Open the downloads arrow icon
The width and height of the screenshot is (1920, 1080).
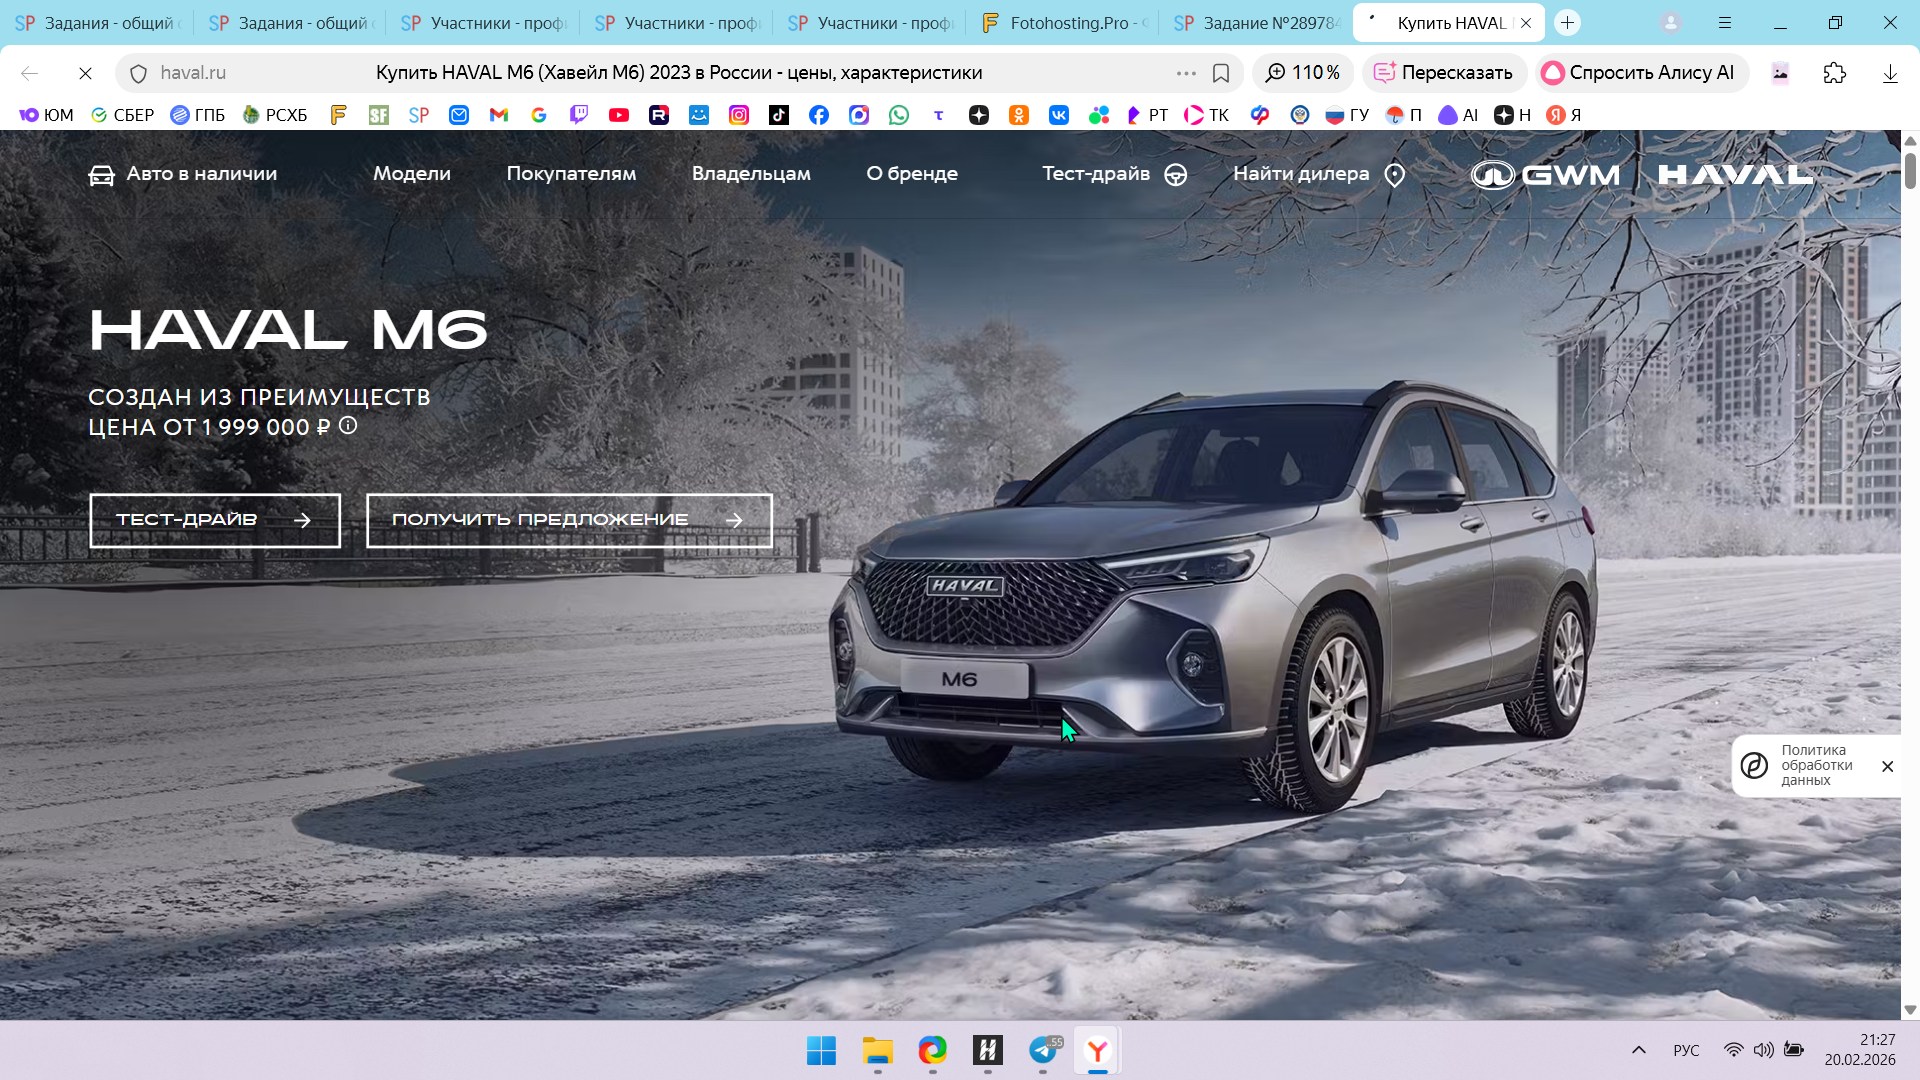(1889, 73)
